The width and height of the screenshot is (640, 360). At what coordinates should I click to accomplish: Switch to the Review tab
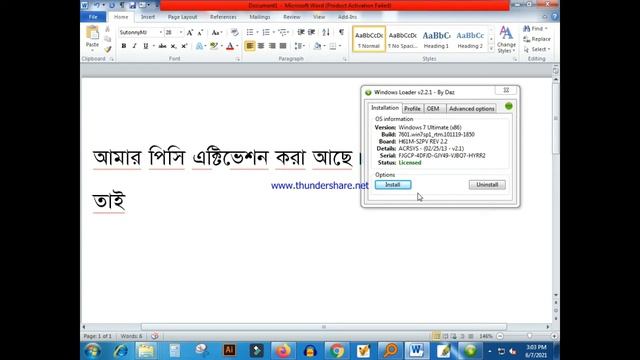291,17
